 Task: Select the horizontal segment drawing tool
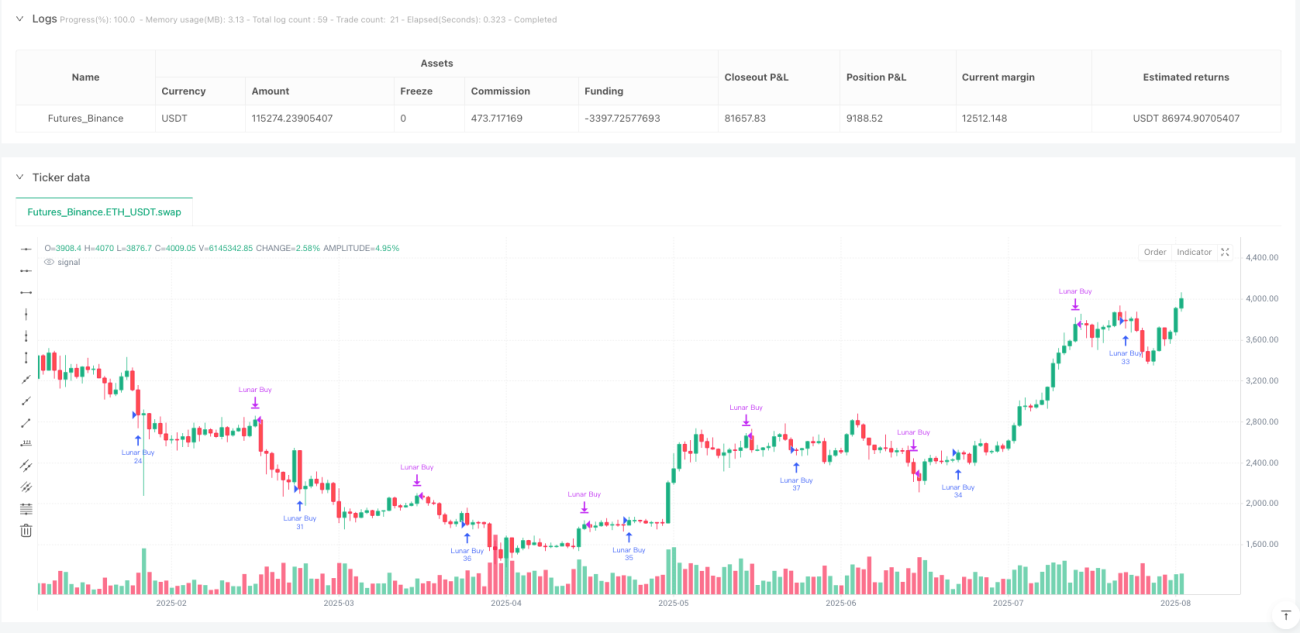26,292
